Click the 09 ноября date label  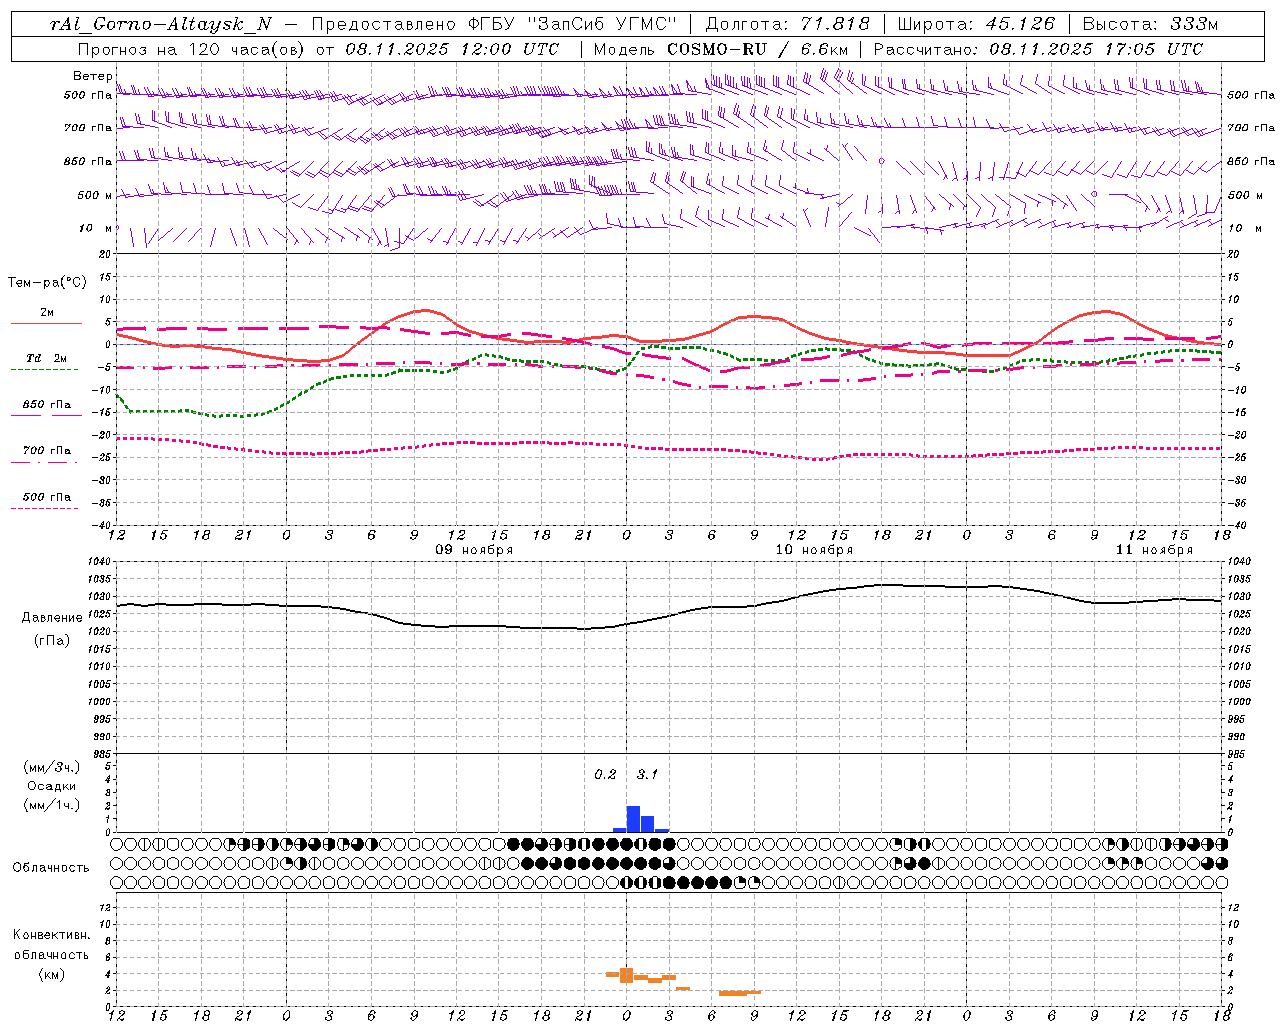(x=474, y=550)
